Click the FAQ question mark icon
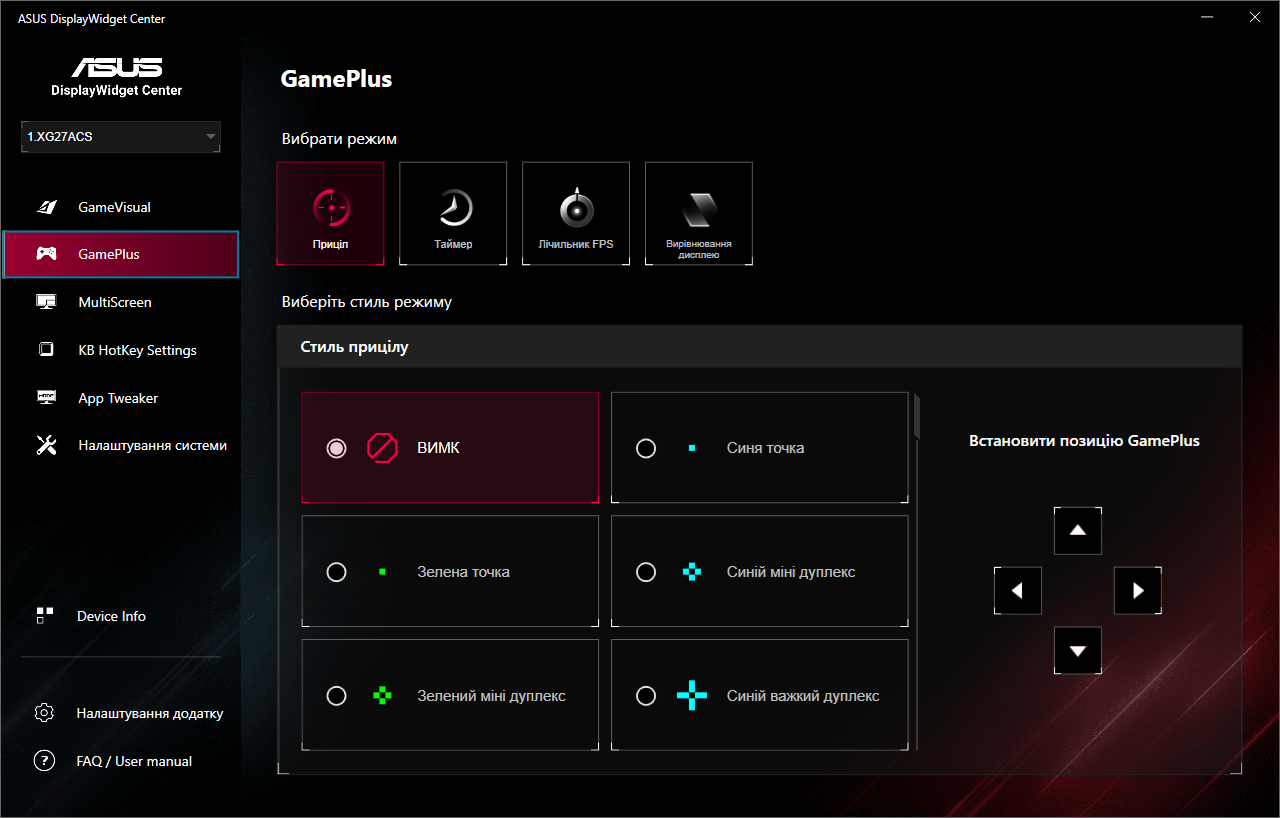Image resolution: width=1280 pixels, height=818 pixels. (44, 761)
